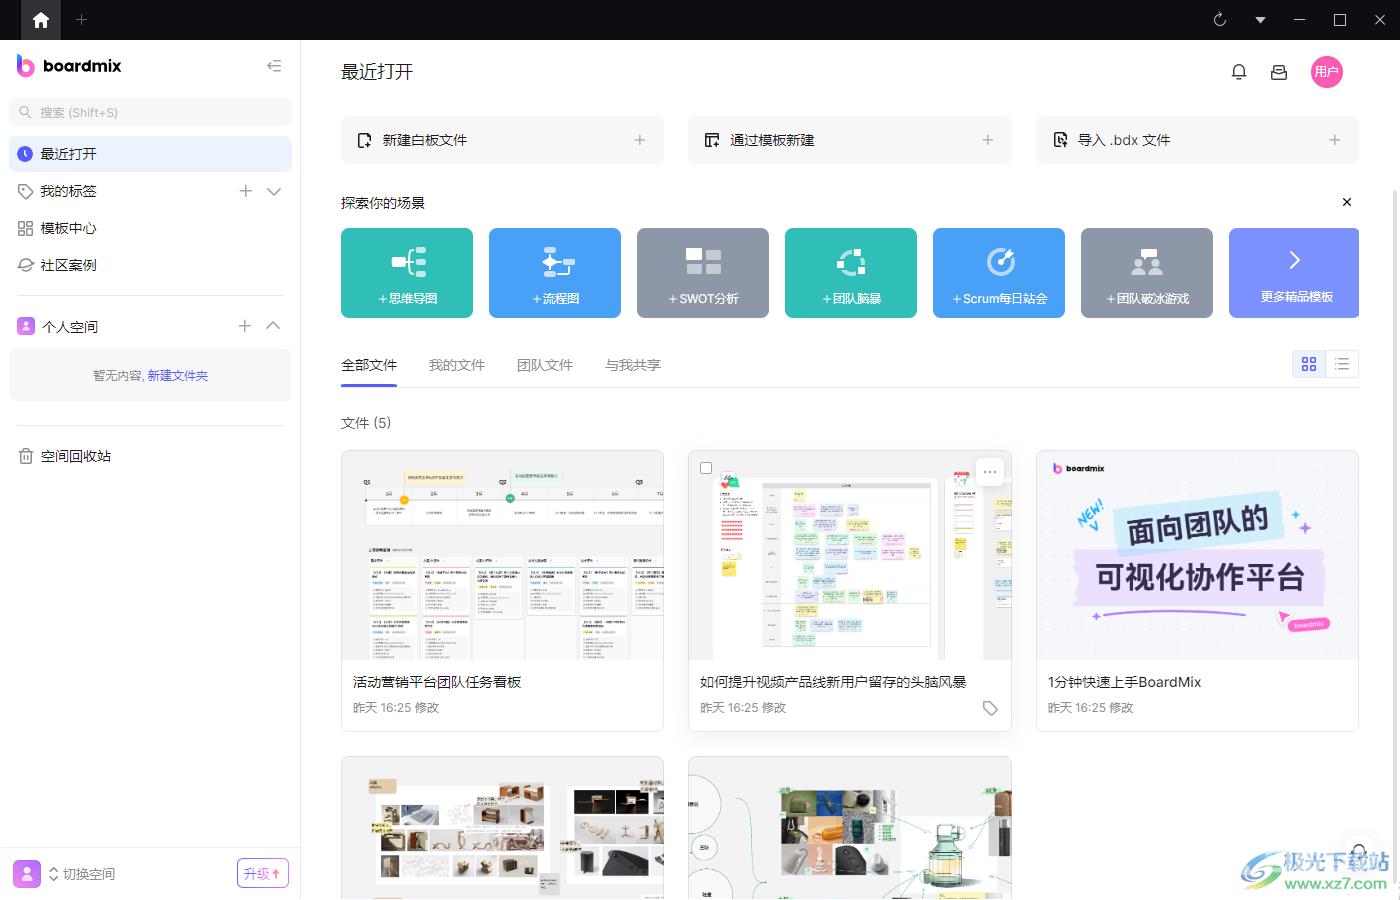The image size is (1400, 900).
Task: Switch to 与我共享 tab
Action: (633, 365)
